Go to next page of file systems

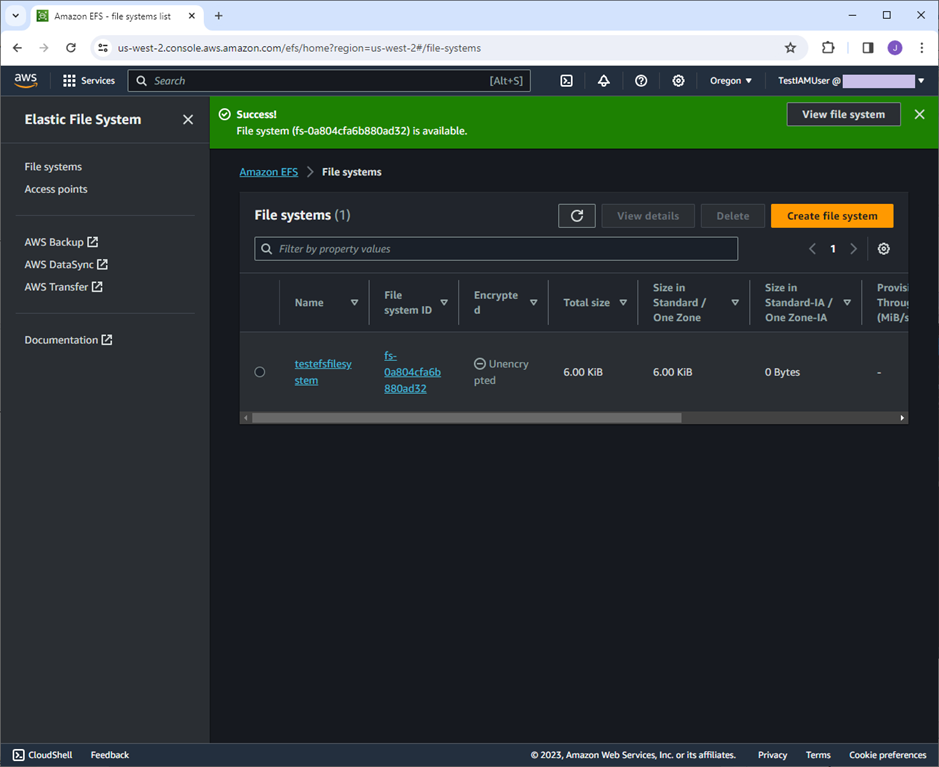tap(853, 249)
